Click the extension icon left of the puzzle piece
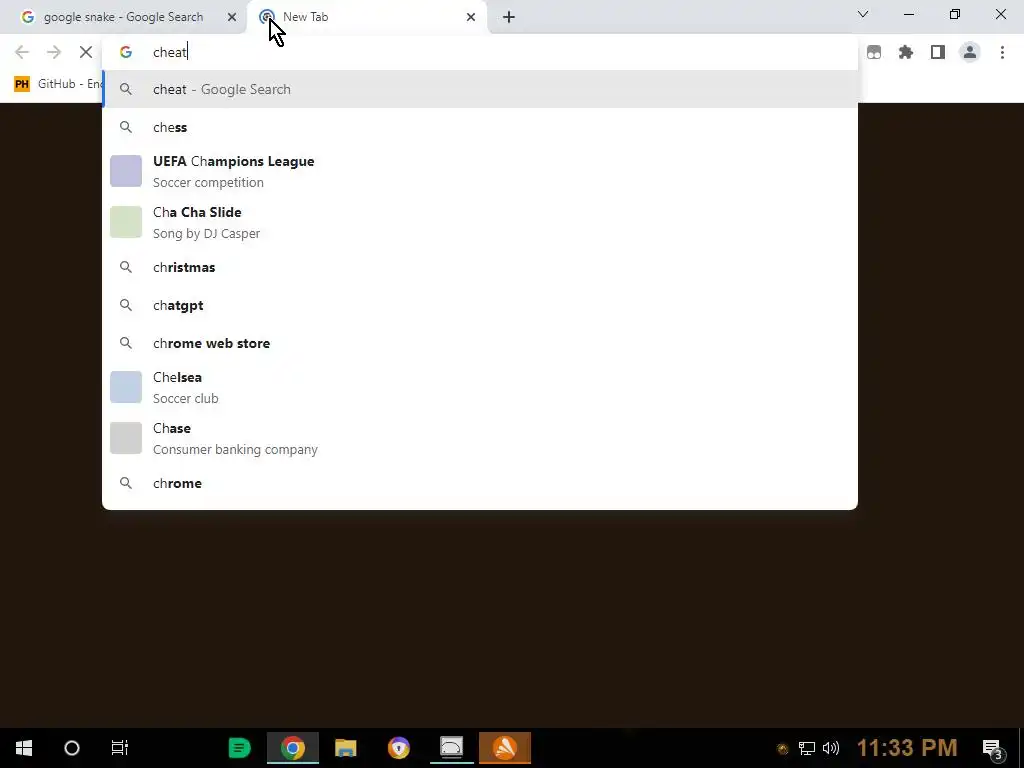Screen dimensions: 1024x768 pyautogui.click(x=874, y=52)
